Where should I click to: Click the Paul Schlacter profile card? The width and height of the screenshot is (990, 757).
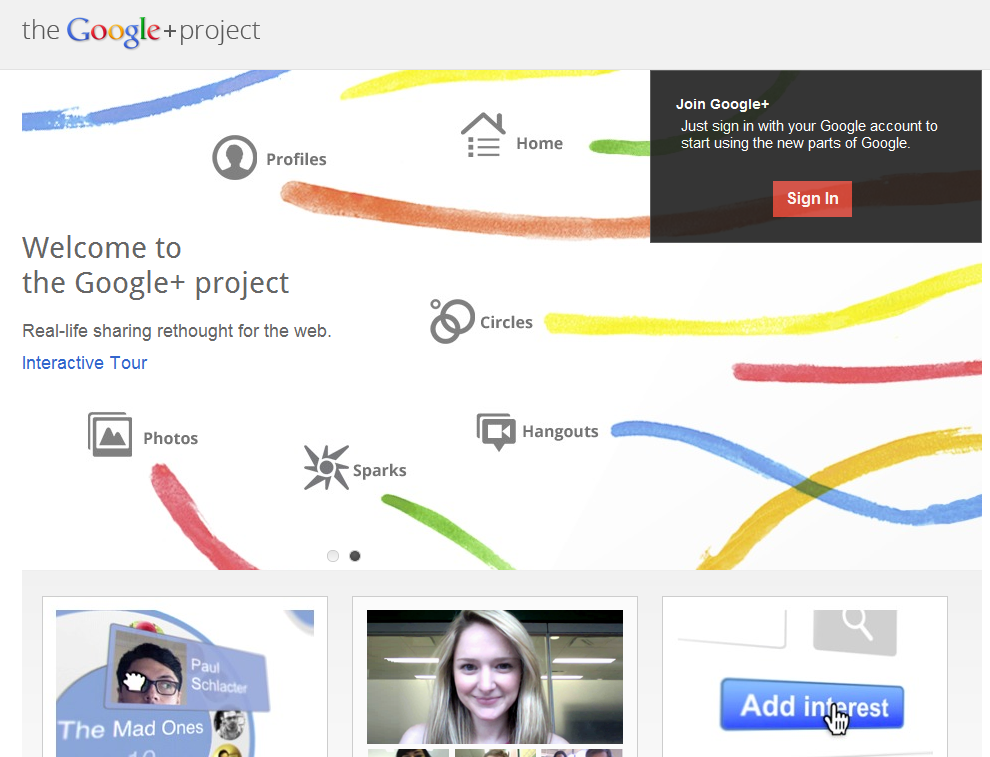(x=188, y=668)
